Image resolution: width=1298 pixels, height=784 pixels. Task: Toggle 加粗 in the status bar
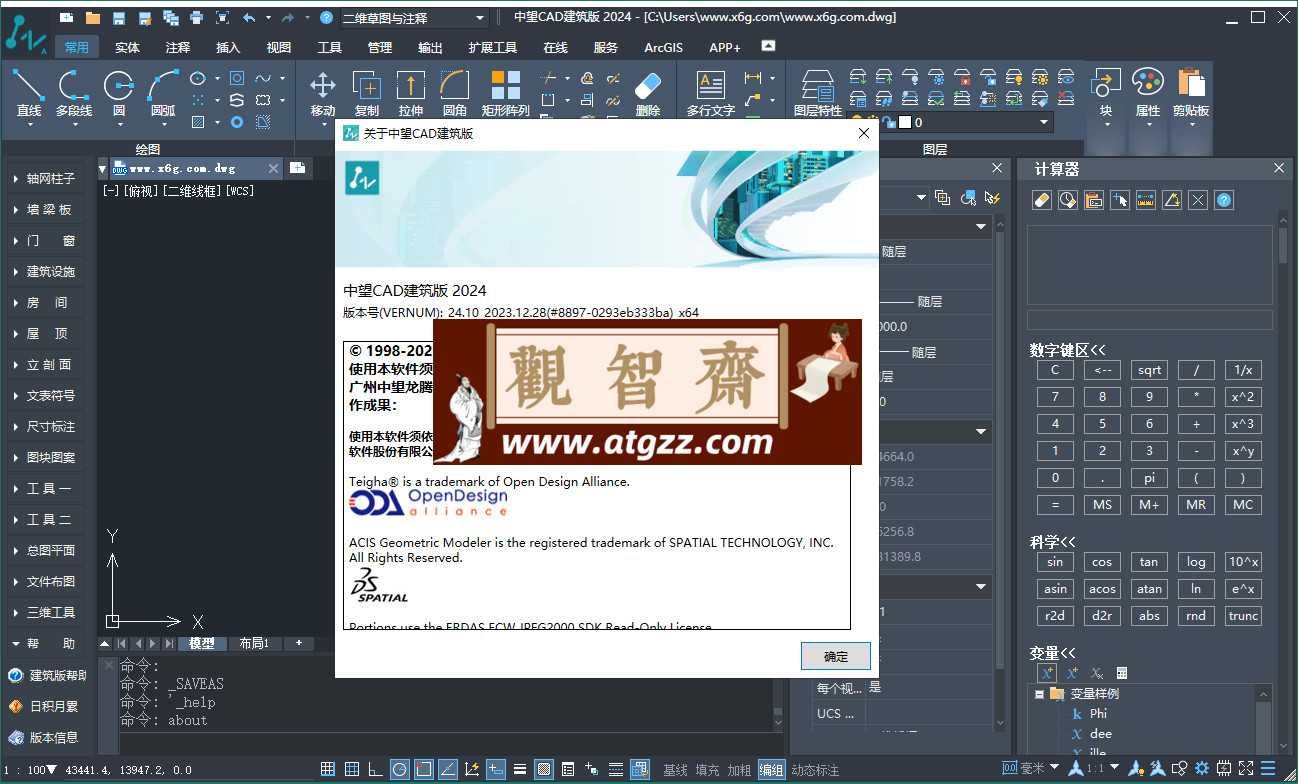click(739, 770)
